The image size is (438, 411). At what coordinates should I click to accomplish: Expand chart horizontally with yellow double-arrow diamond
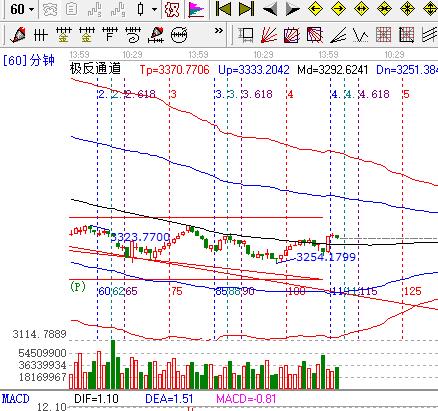pyautogui.click(x=361, y=9)
